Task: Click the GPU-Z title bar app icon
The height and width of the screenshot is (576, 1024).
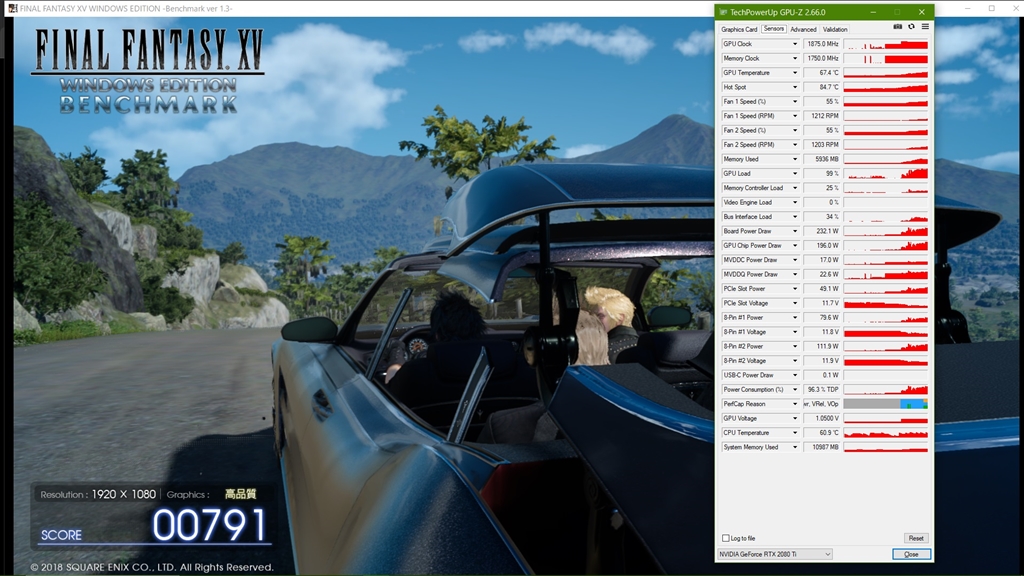Action: click(722, 12)
